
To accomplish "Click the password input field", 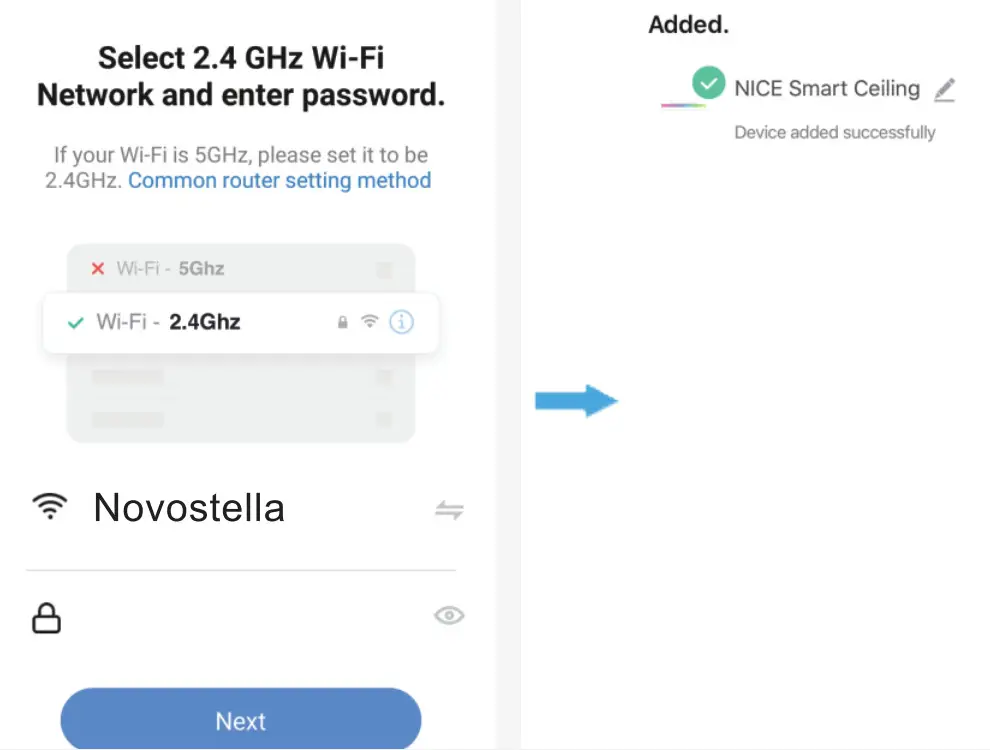I will coord(240,618).
